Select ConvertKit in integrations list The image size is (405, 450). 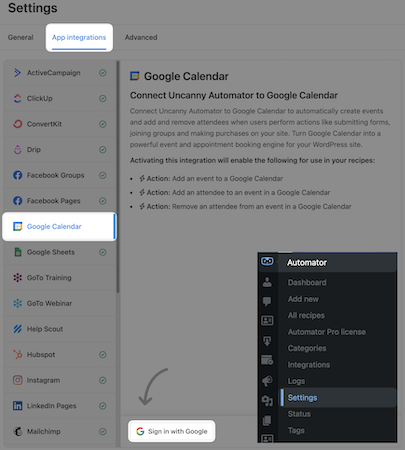point(60,124)
